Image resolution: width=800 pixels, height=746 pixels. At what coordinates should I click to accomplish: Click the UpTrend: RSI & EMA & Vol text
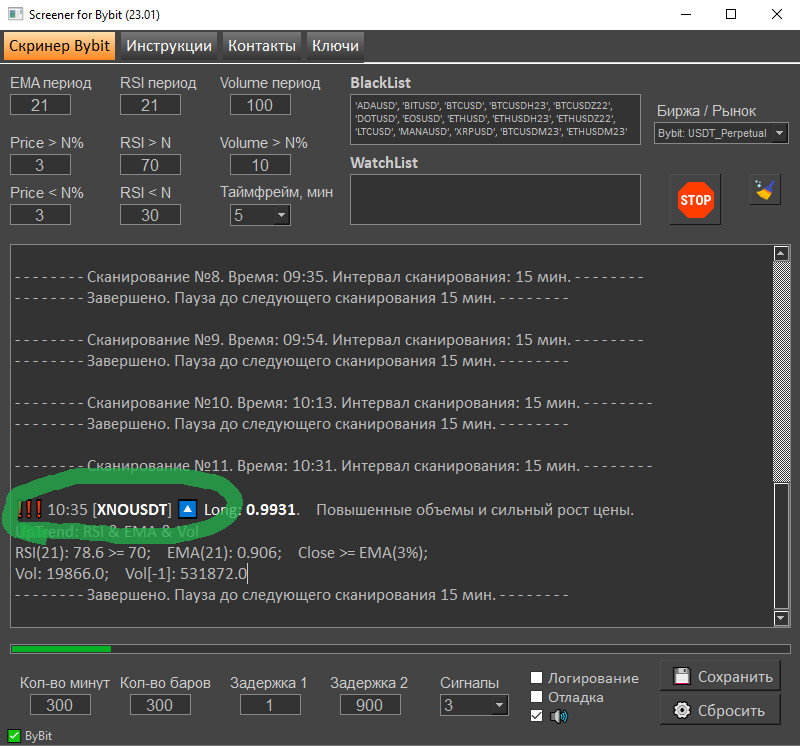coord(107,532)
